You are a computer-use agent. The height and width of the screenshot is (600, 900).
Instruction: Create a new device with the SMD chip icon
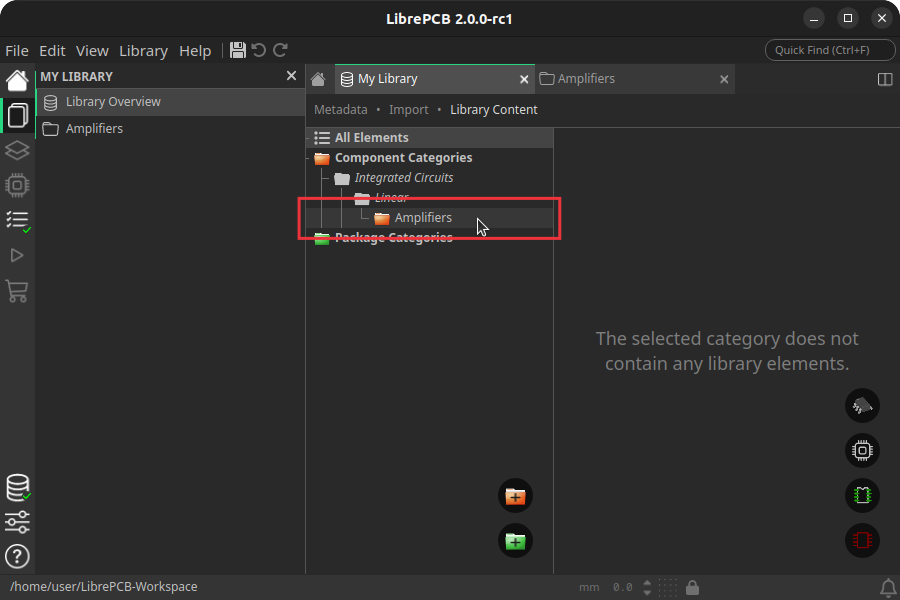862,405
